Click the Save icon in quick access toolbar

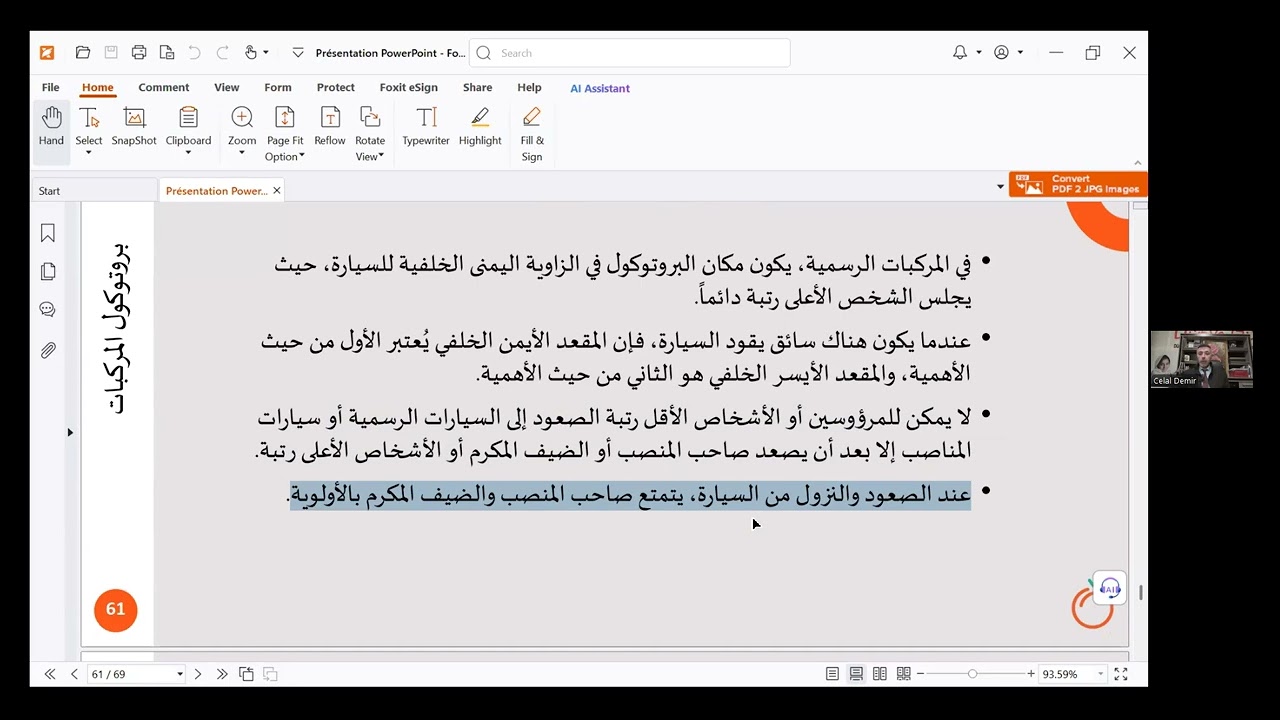tap(111, 53)
